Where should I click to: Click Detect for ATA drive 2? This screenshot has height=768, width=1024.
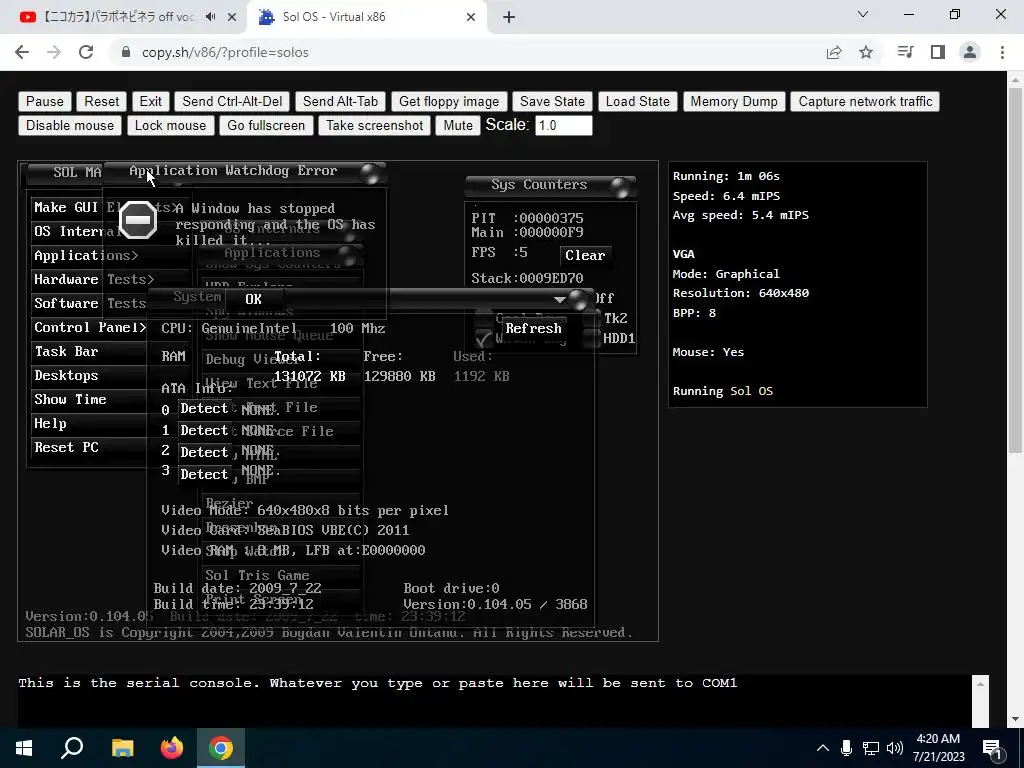click(204, 452)
